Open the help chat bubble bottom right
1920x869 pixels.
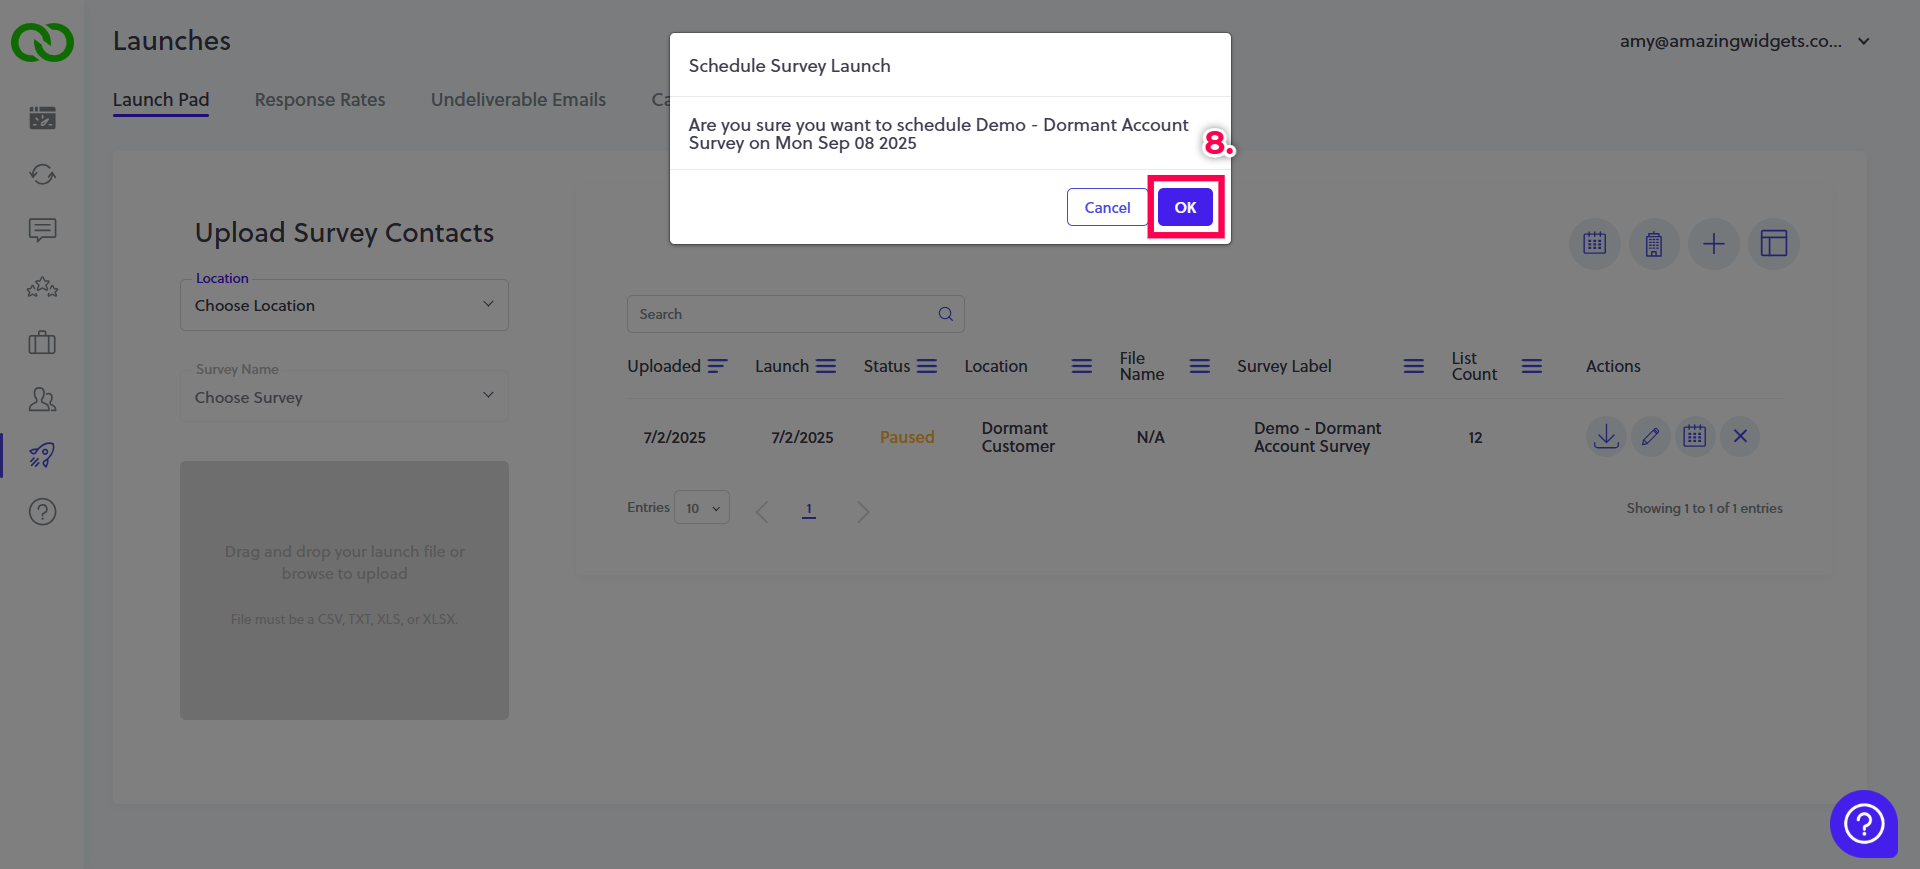1863,824
